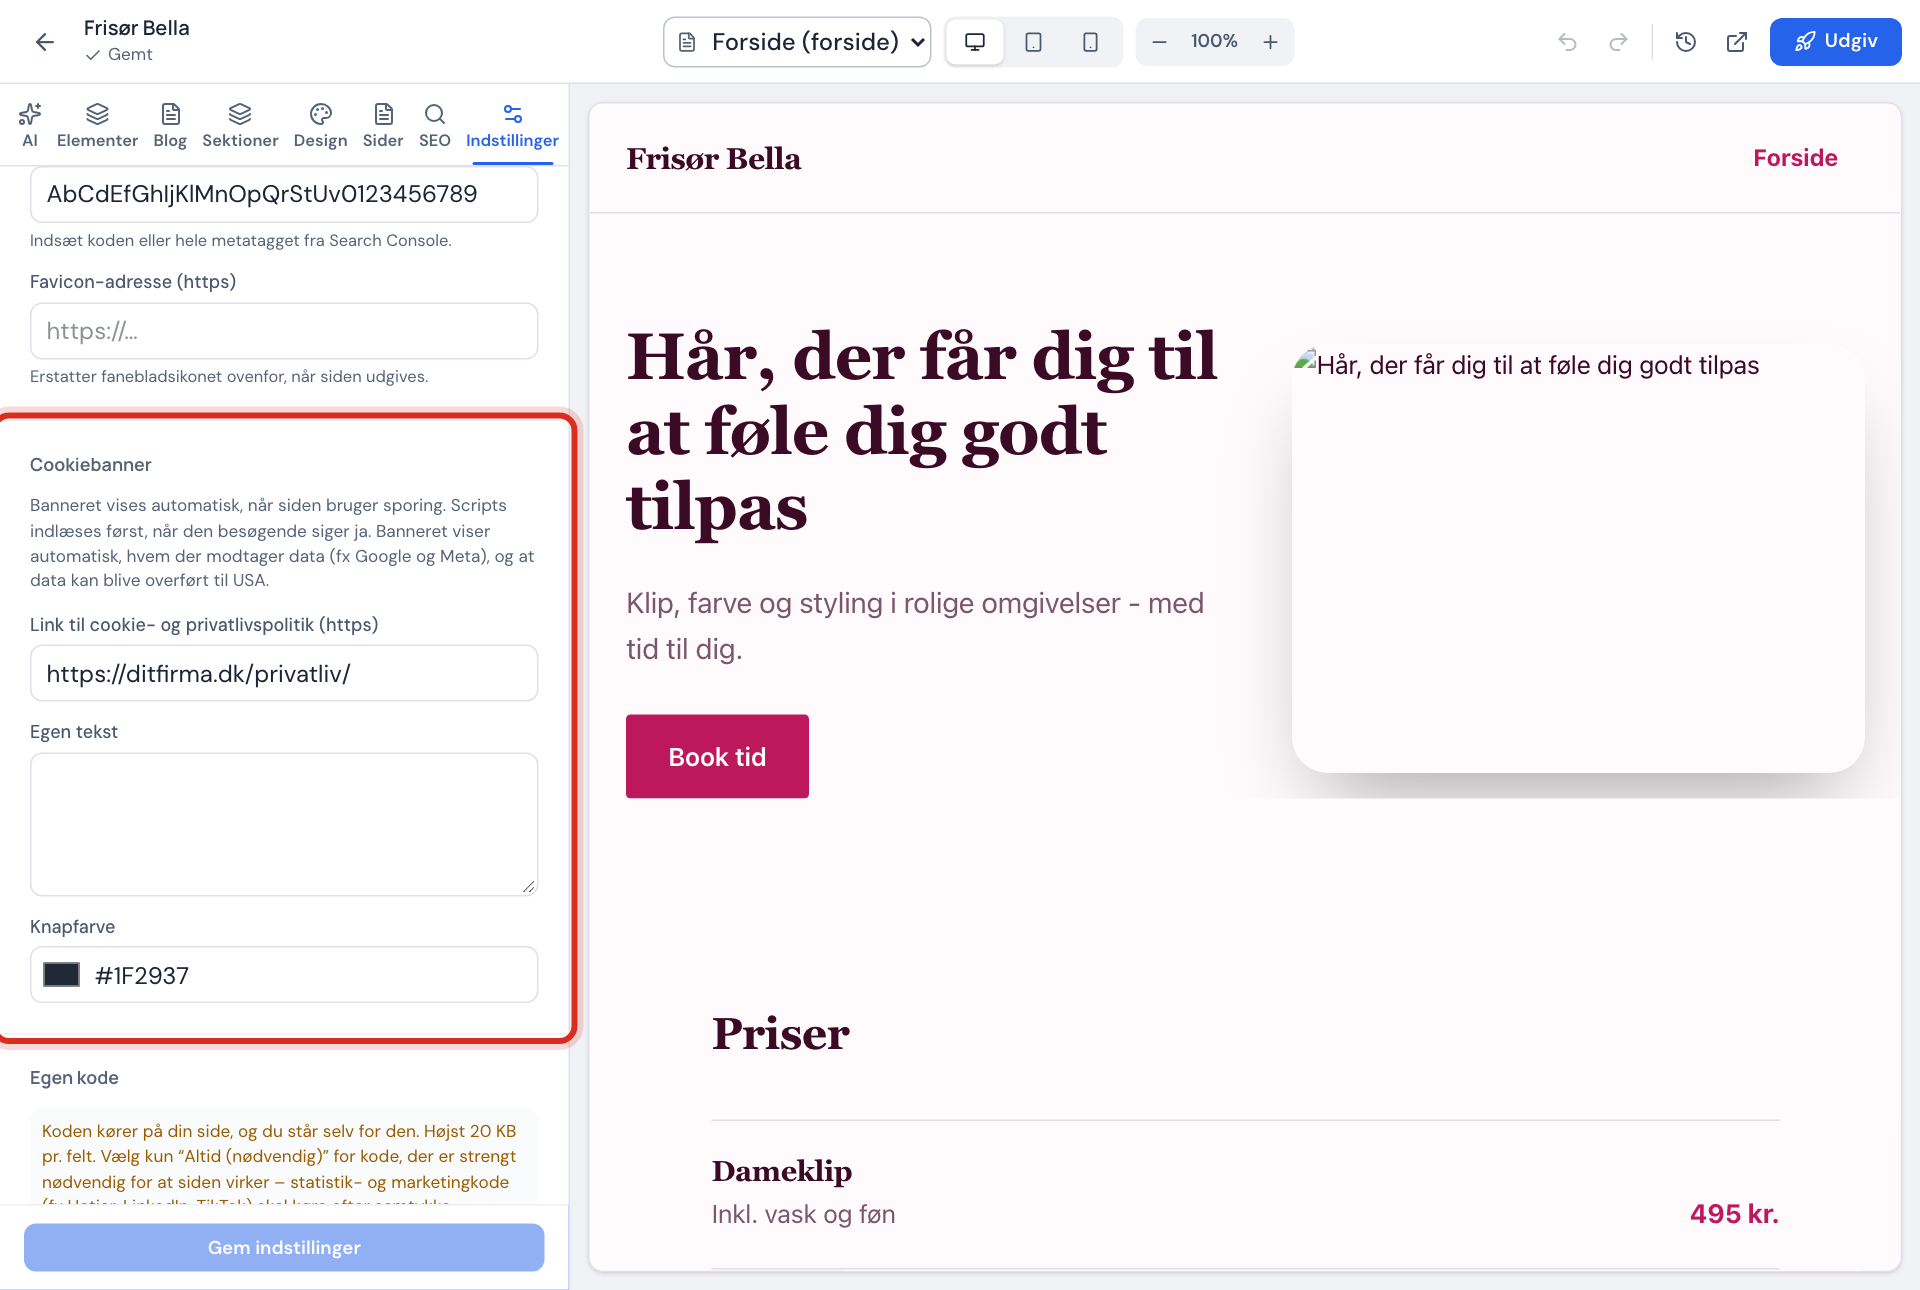The width and height of the screenshot is (1920, 1290).
Task: Click the Egen kode section heading
Action: coord(74,1078)
